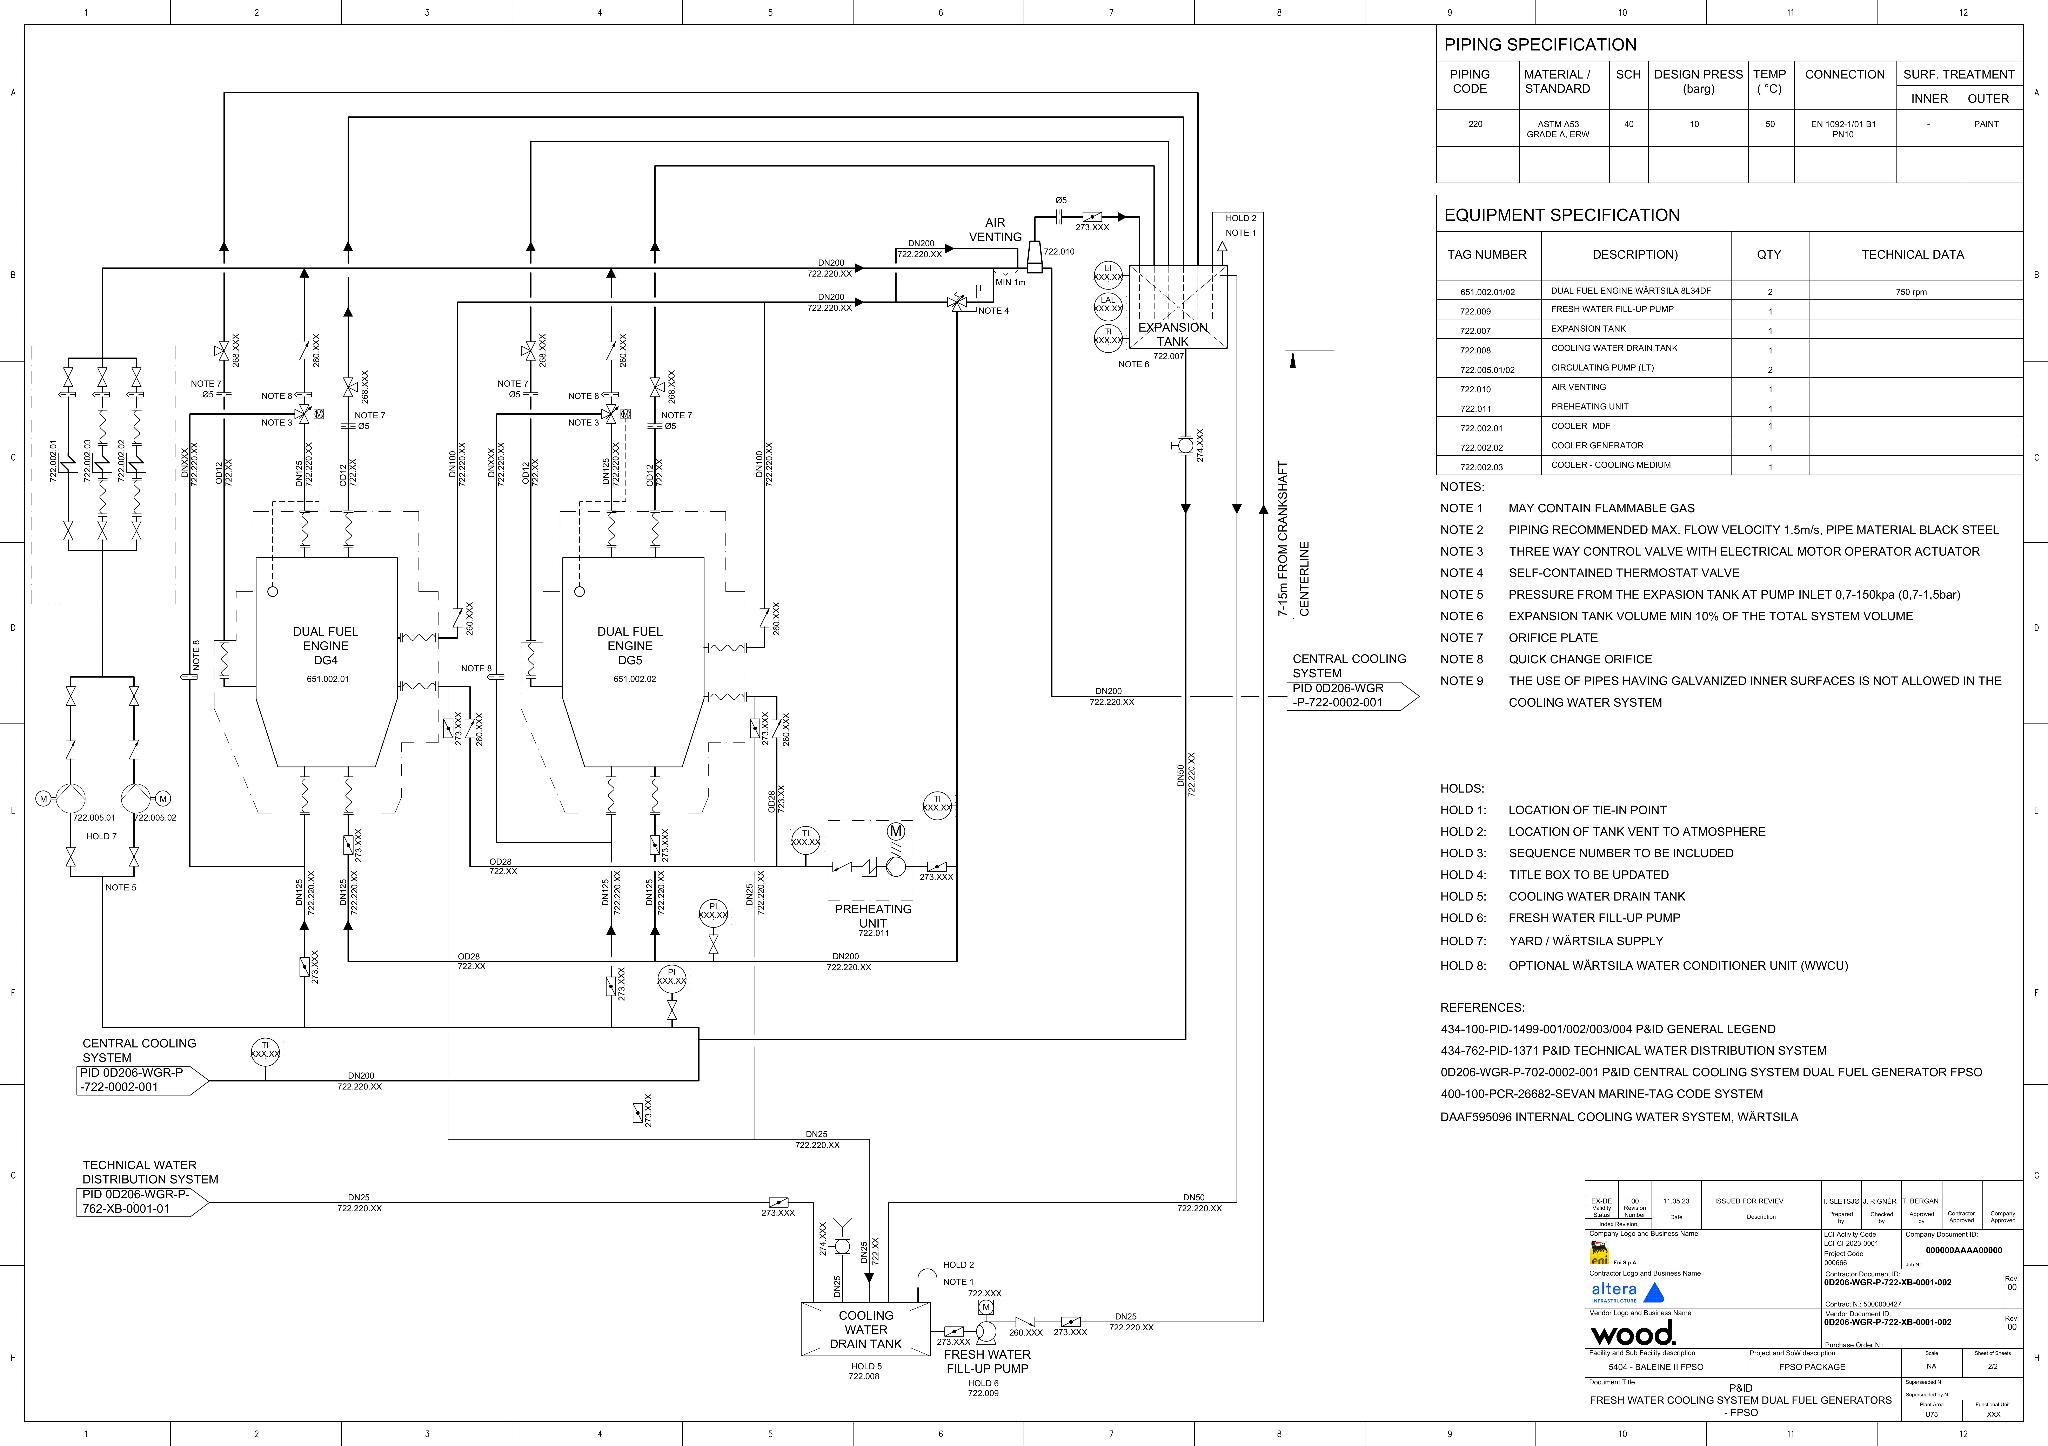Viewport: 2048px width, 1446px height.
Task: Select right Central Cooling System off-page connector
Action: click(1355, 695)
